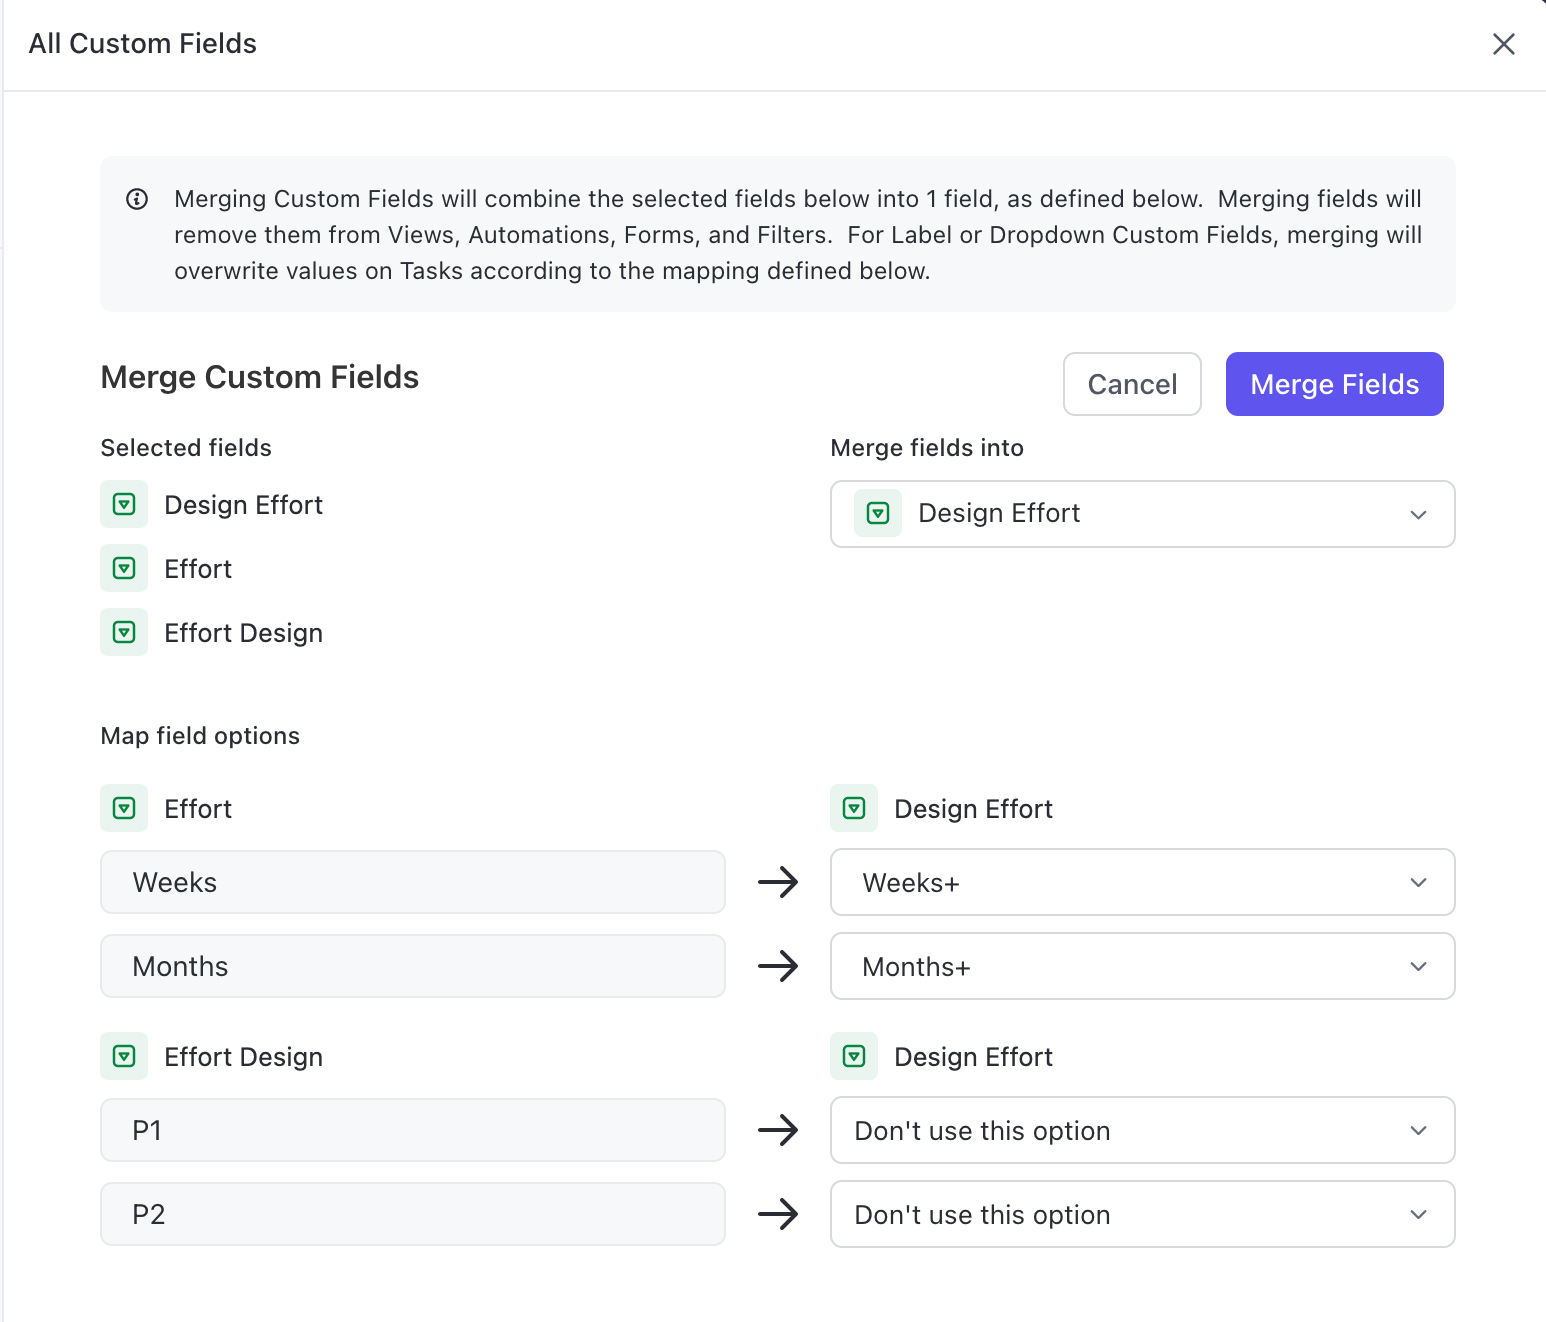This screenshot has width=1546, height=1322.
Task: Click the arrow icon next to Months
Action: [x=778, y=966]
